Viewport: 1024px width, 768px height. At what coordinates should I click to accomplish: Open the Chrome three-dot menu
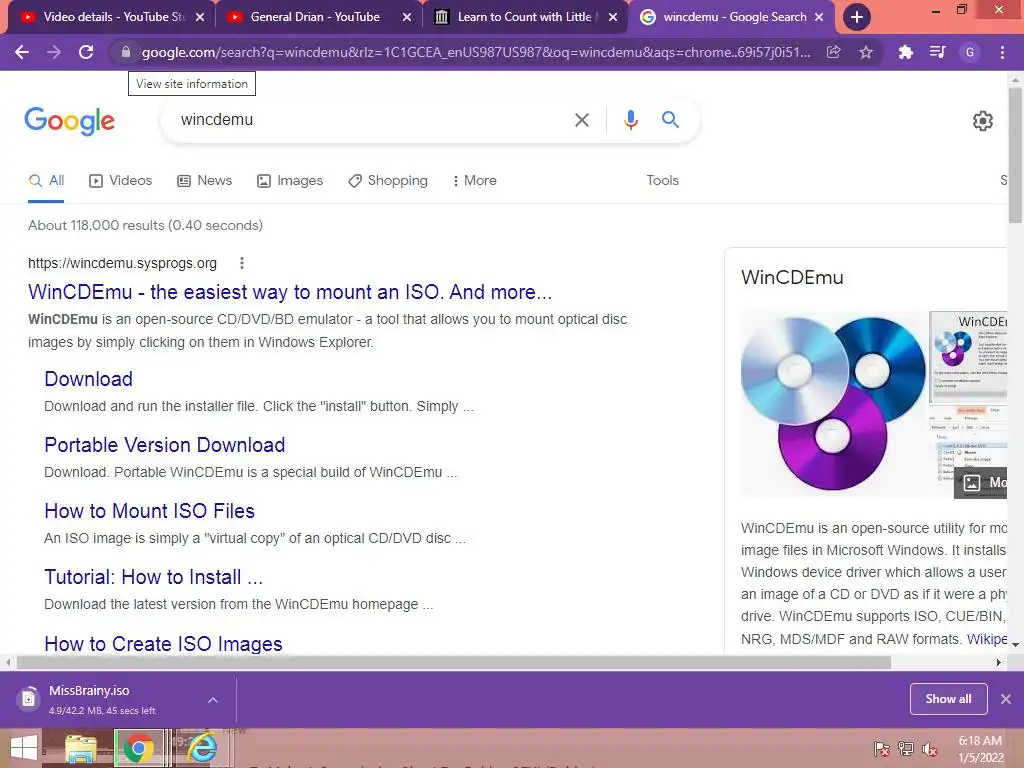point(1002,52)
